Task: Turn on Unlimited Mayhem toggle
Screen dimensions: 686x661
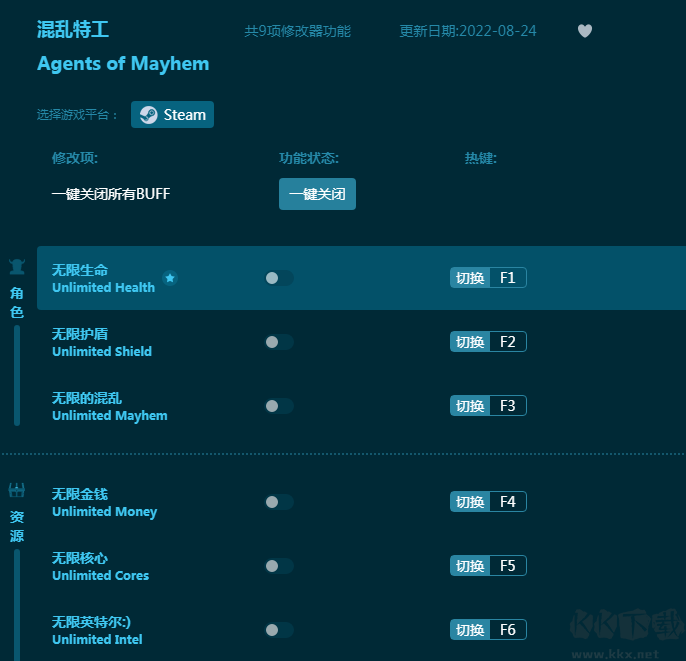Action: [279, 406]
